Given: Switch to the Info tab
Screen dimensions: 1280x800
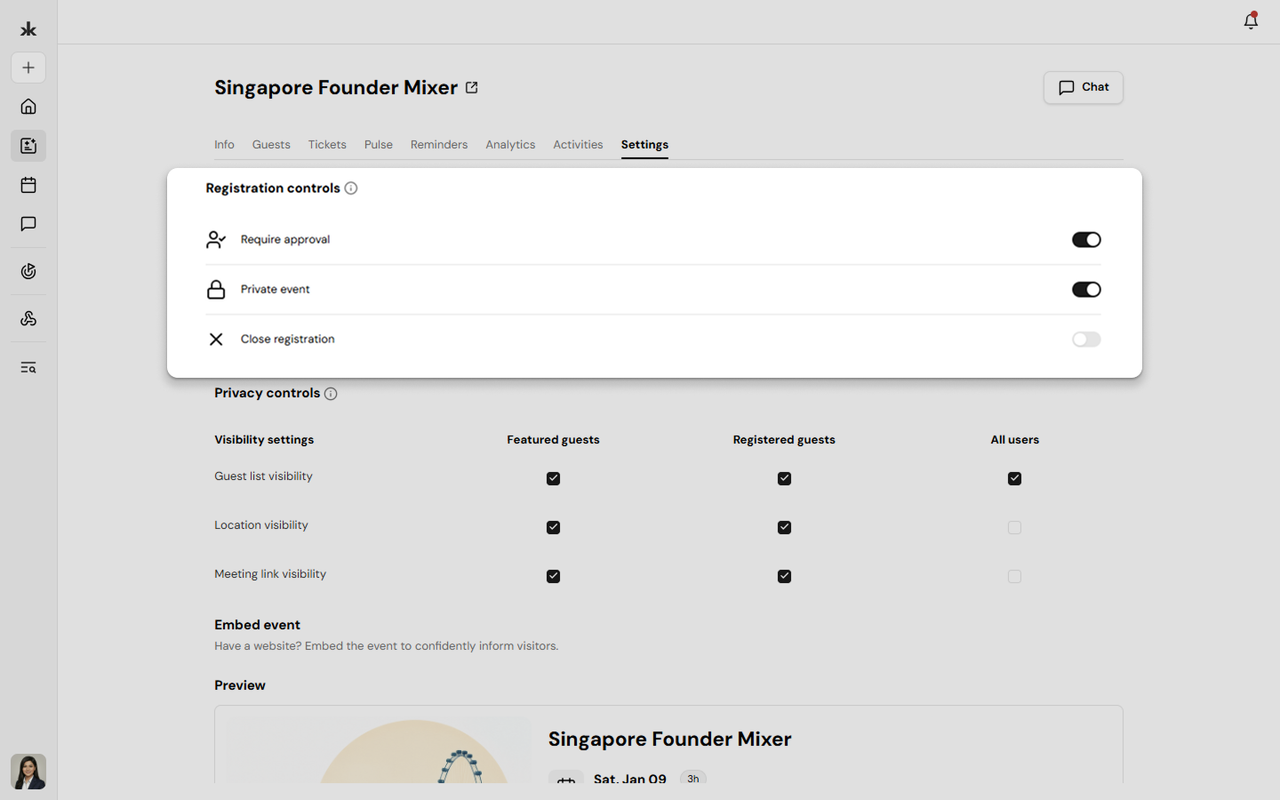Looking at the screenshot, I should click(x=224, y=145).
